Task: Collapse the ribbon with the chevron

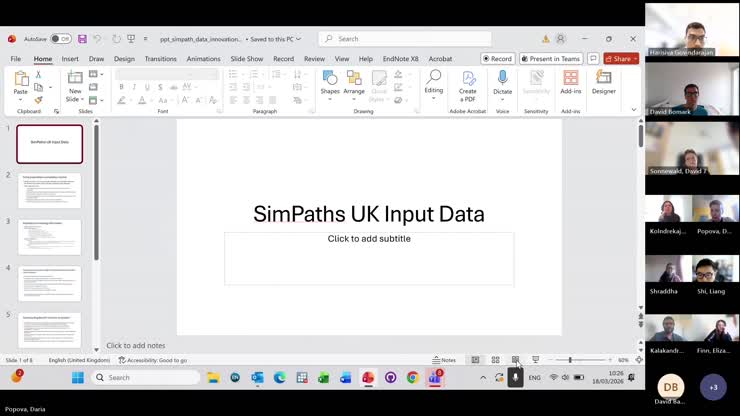Action: (x=634, y=110)
